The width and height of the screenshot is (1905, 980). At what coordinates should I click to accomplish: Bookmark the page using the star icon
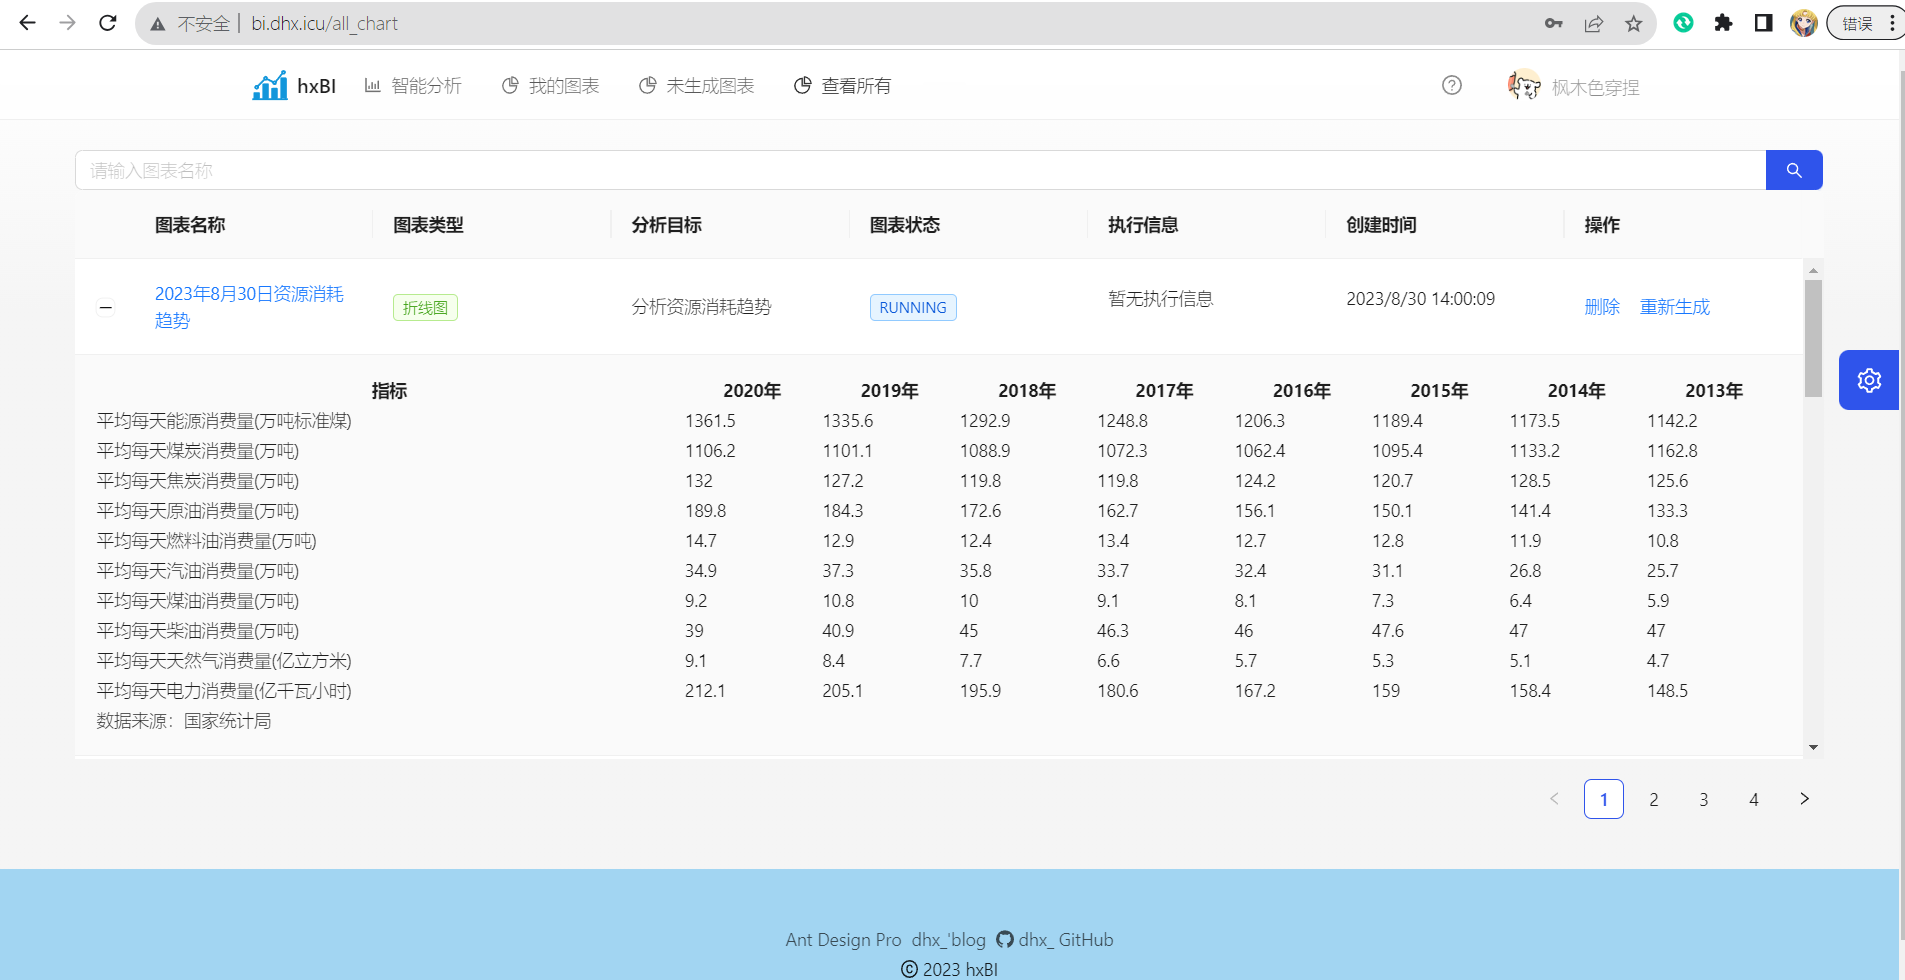pyautogui.click(x=1634, y=23)
